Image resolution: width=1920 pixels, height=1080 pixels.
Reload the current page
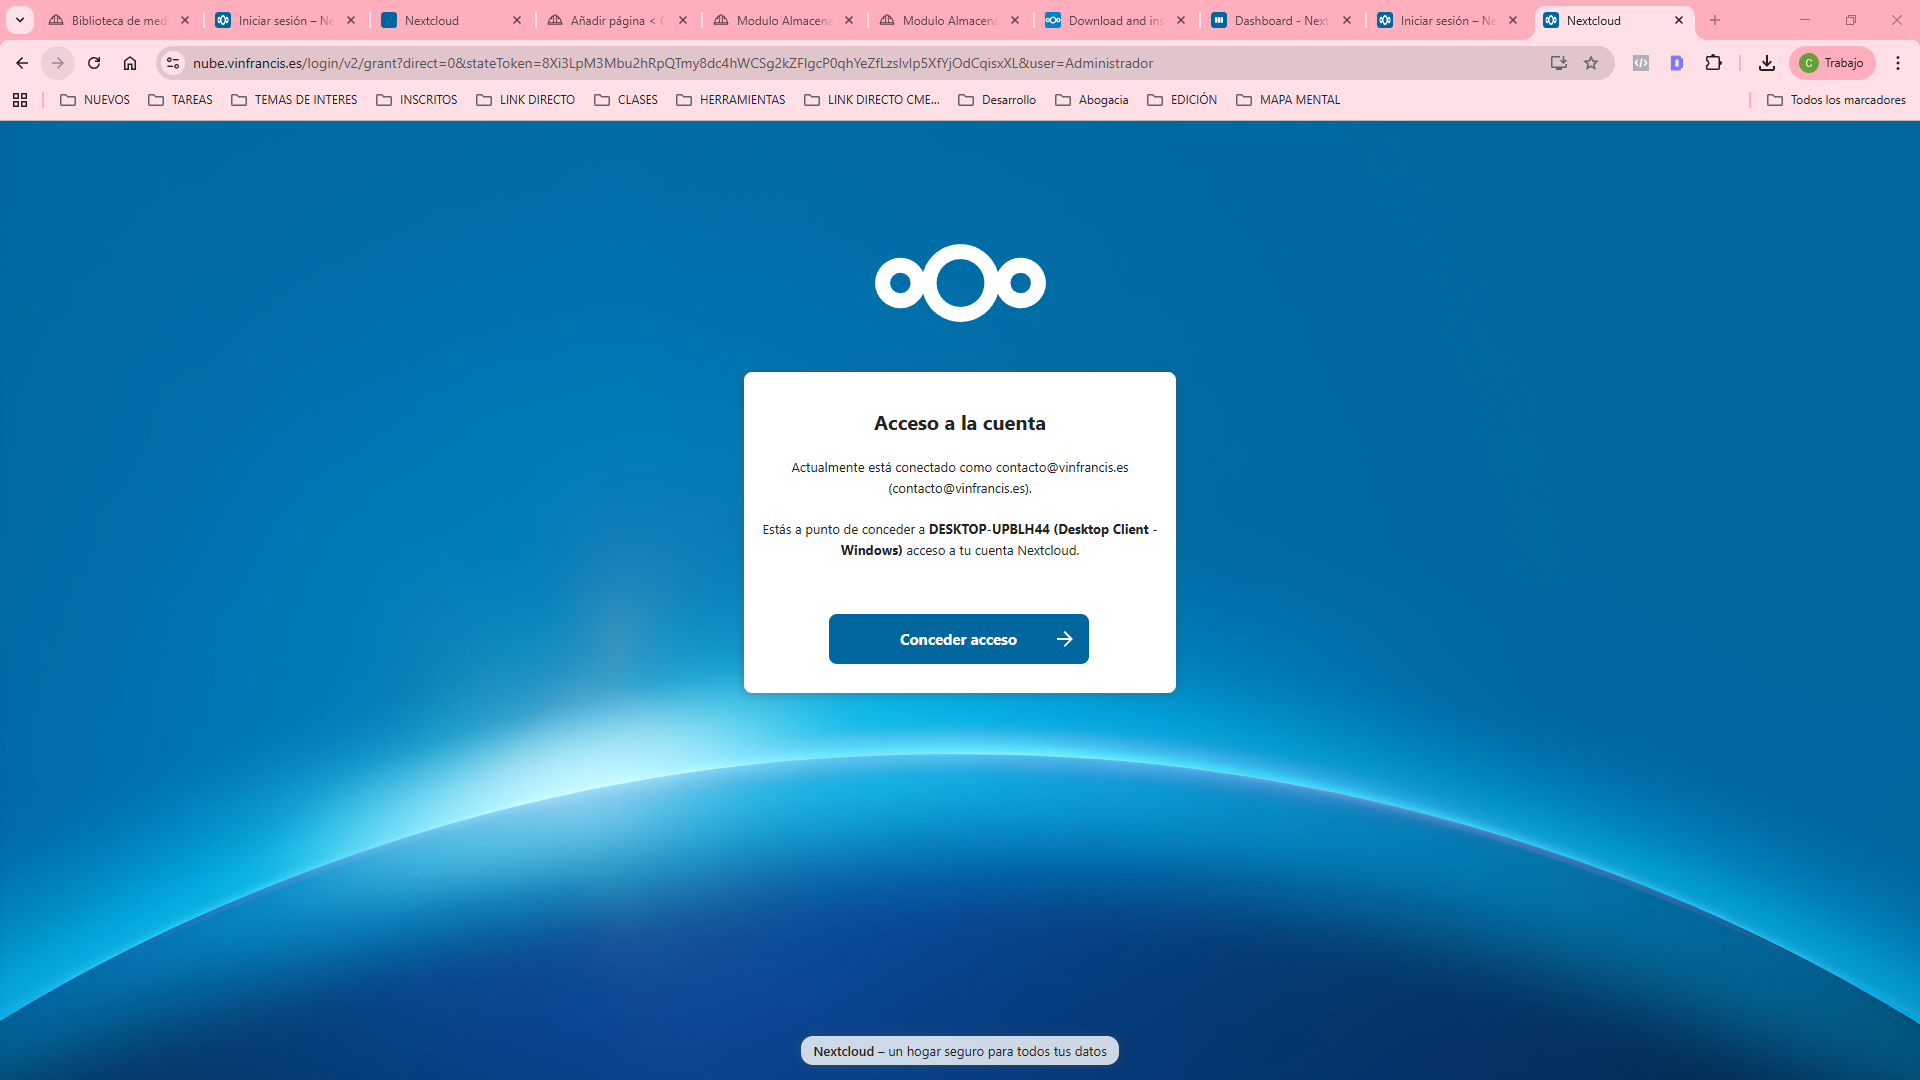(94, 63)
